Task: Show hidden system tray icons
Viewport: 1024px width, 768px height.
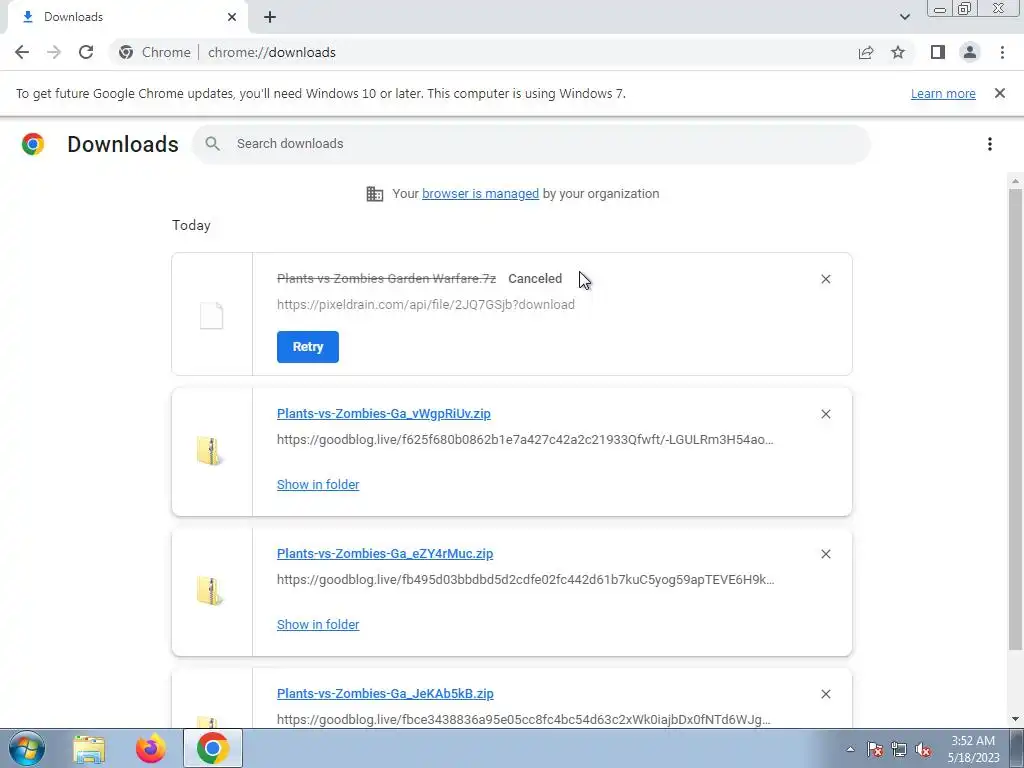Action: [850, 750]
